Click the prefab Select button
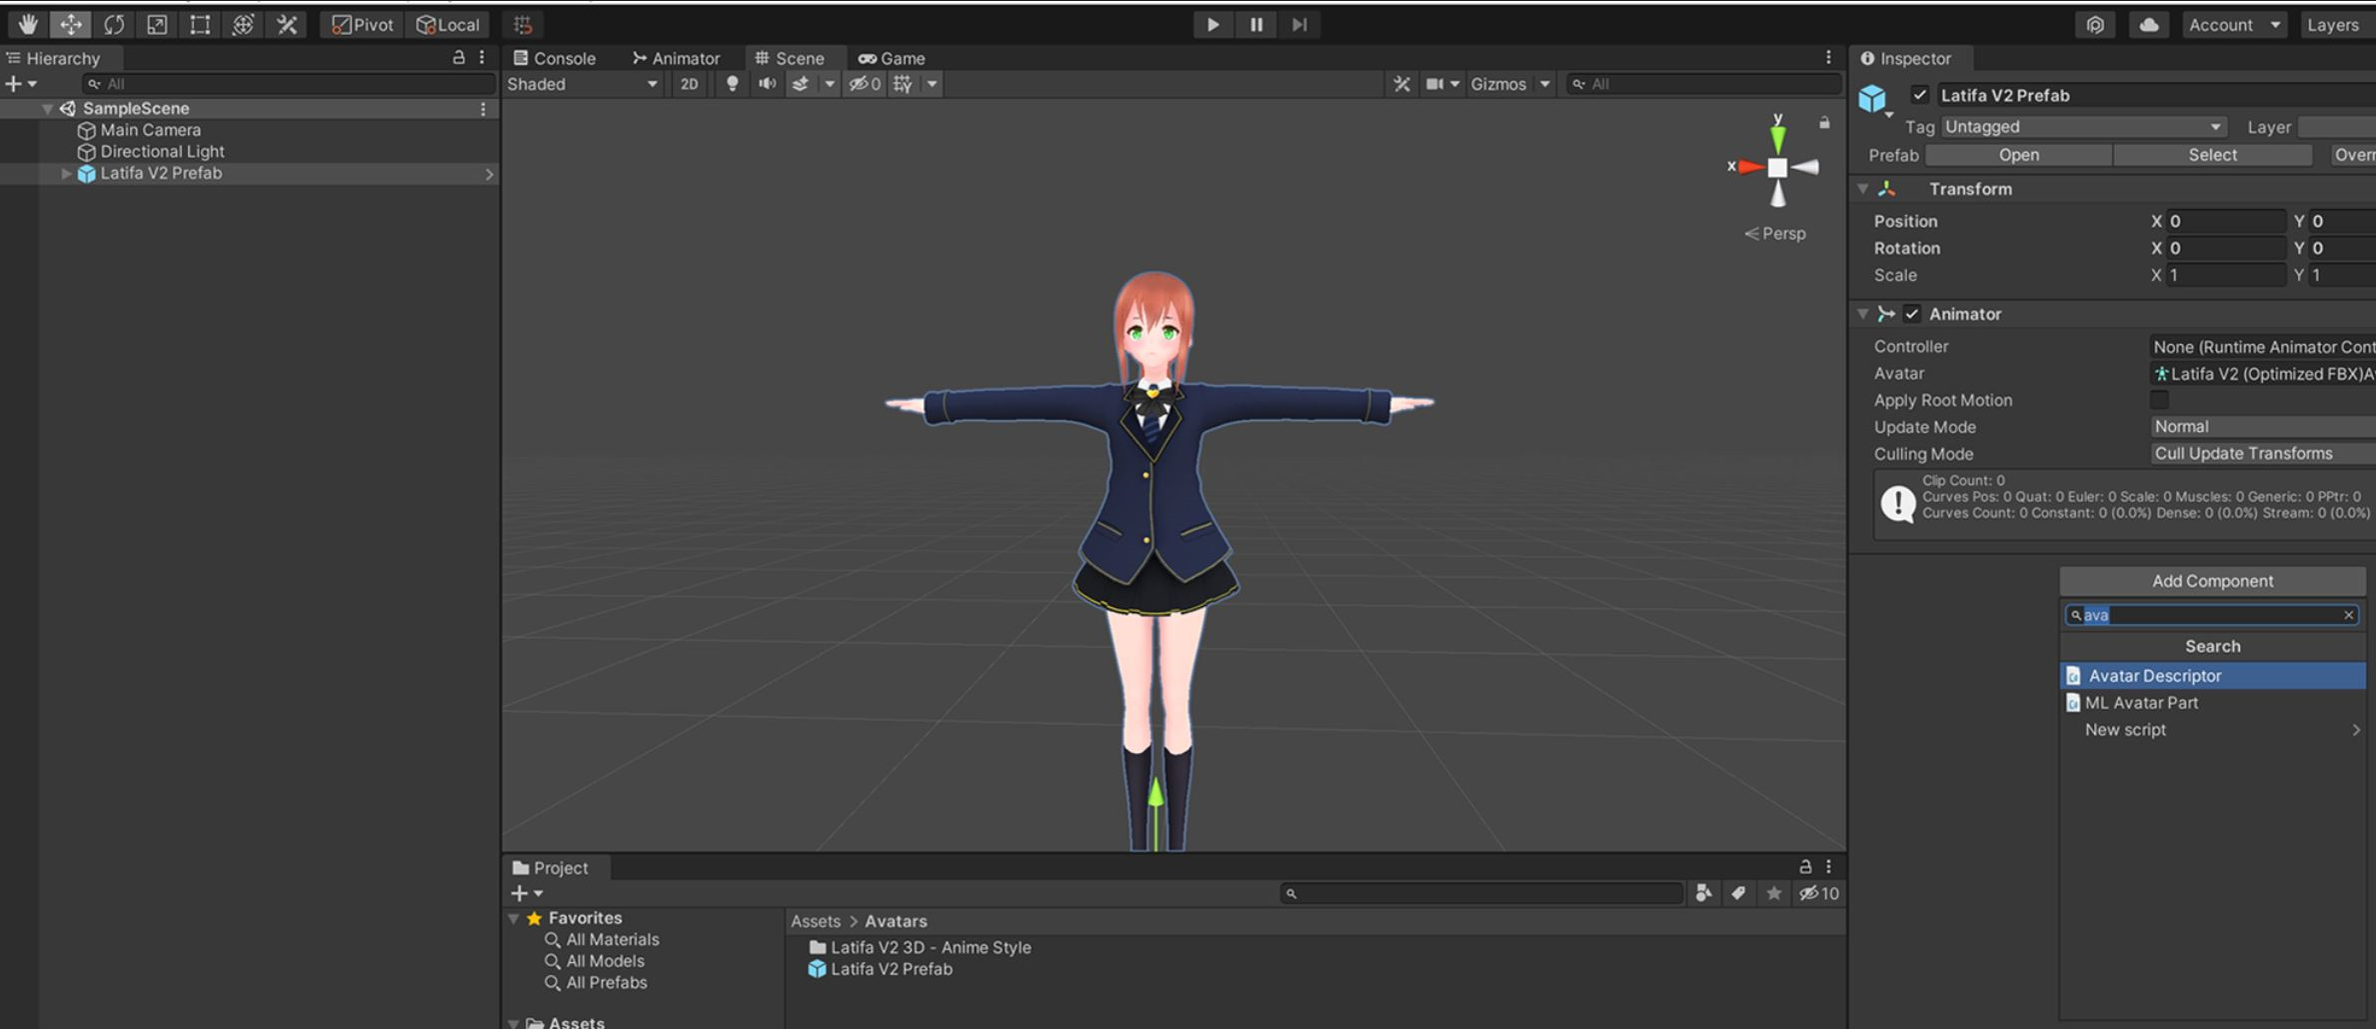The width and height of the screenshot is (2376, 1029). point(2212,155)
